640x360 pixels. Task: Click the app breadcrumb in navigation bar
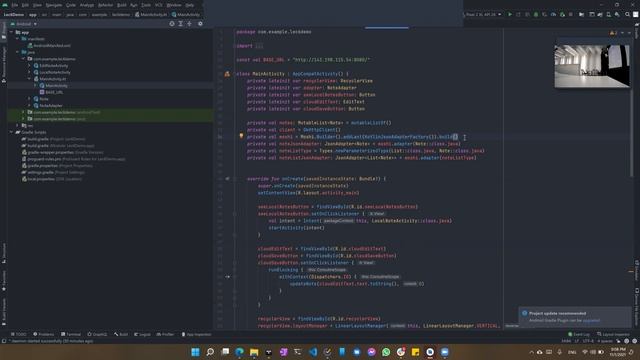[33, 14]
